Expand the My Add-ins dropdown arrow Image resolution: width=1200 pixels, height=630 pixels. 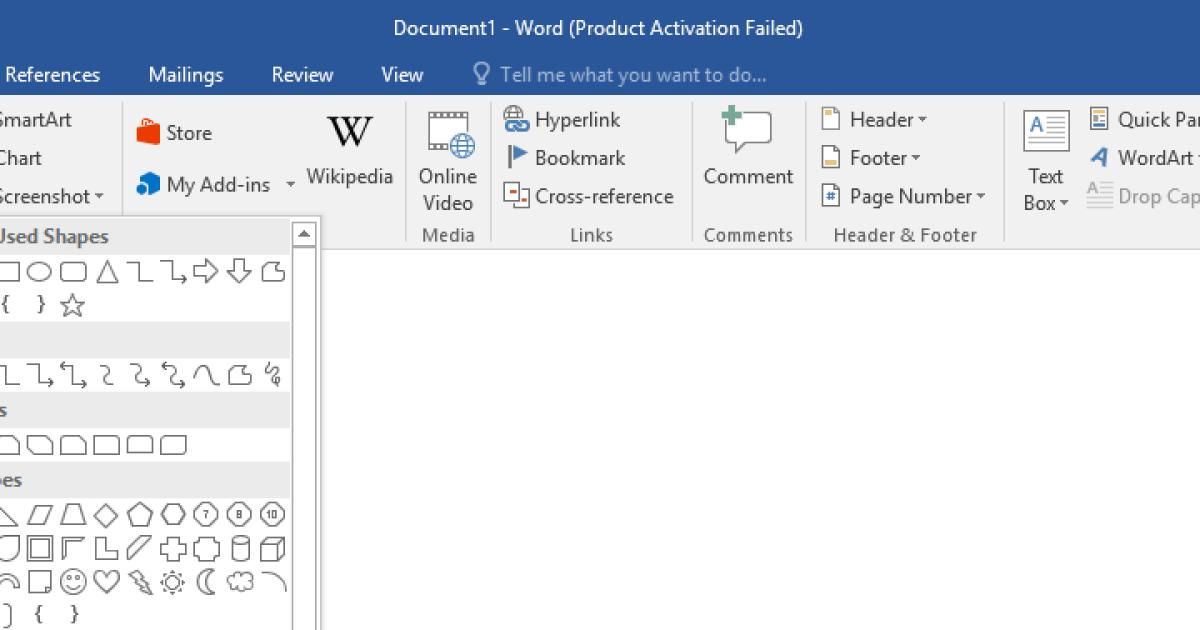(x=291, y=185)
